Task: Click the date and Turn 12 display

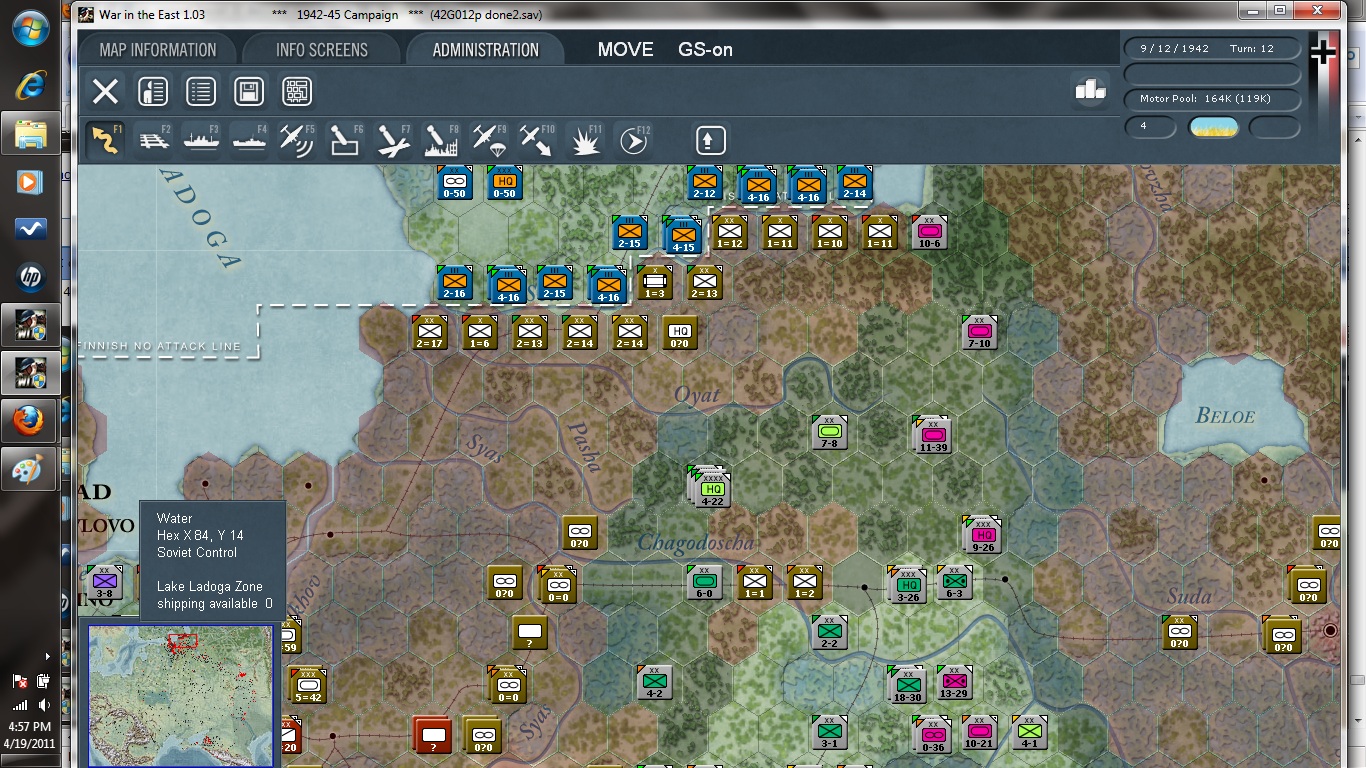Action: [x=1213, y=49]
